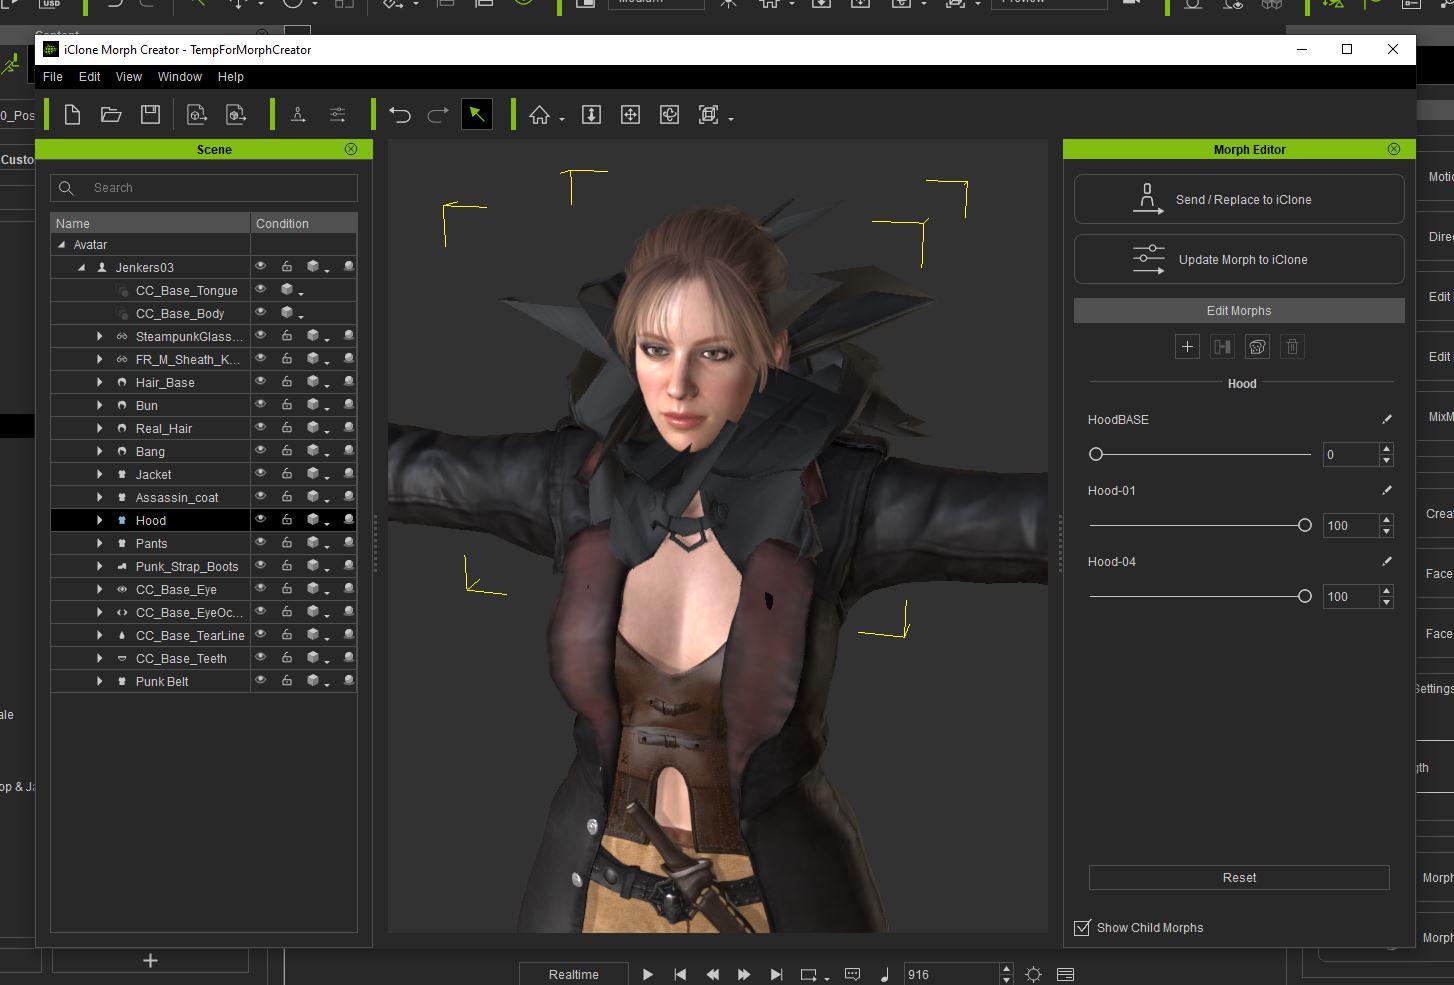Open the File menu
This screenshot has height=985, width=1454.
(x=53, y=77)
